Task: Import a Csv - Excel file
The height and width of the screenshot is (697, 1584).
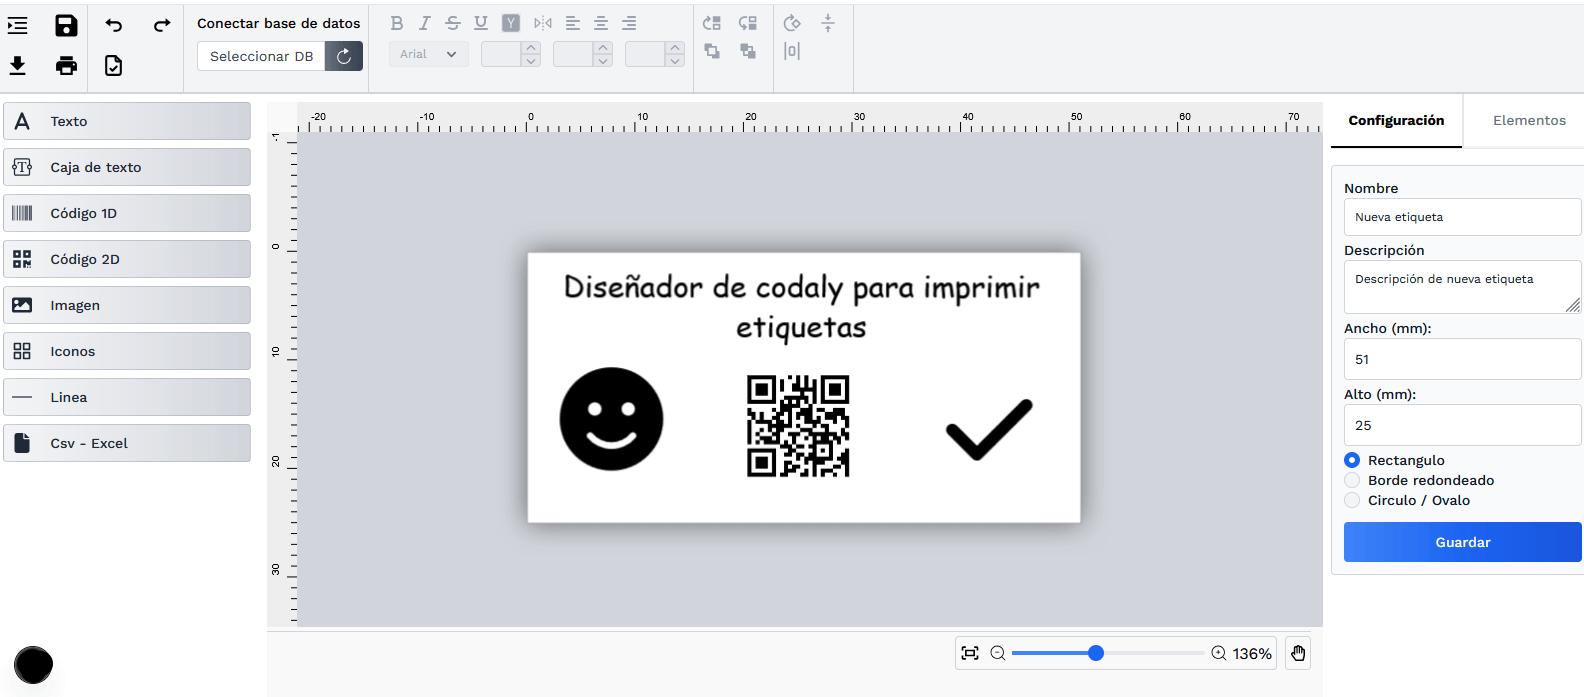Action: click(x=127, y=443)
